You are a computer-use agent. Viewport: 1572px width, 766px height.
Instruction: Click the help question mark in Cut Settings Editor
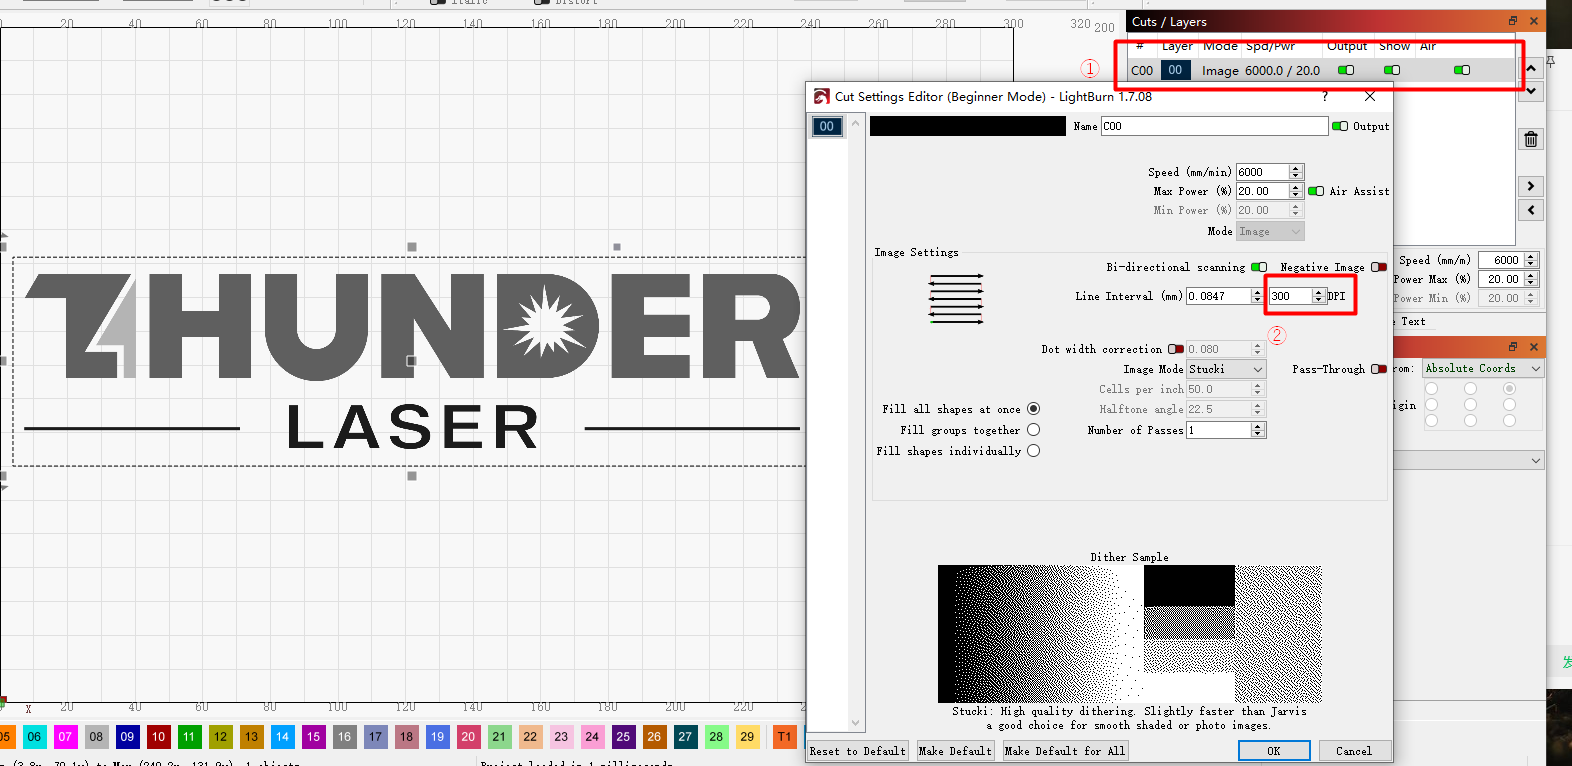(1325, 96)
